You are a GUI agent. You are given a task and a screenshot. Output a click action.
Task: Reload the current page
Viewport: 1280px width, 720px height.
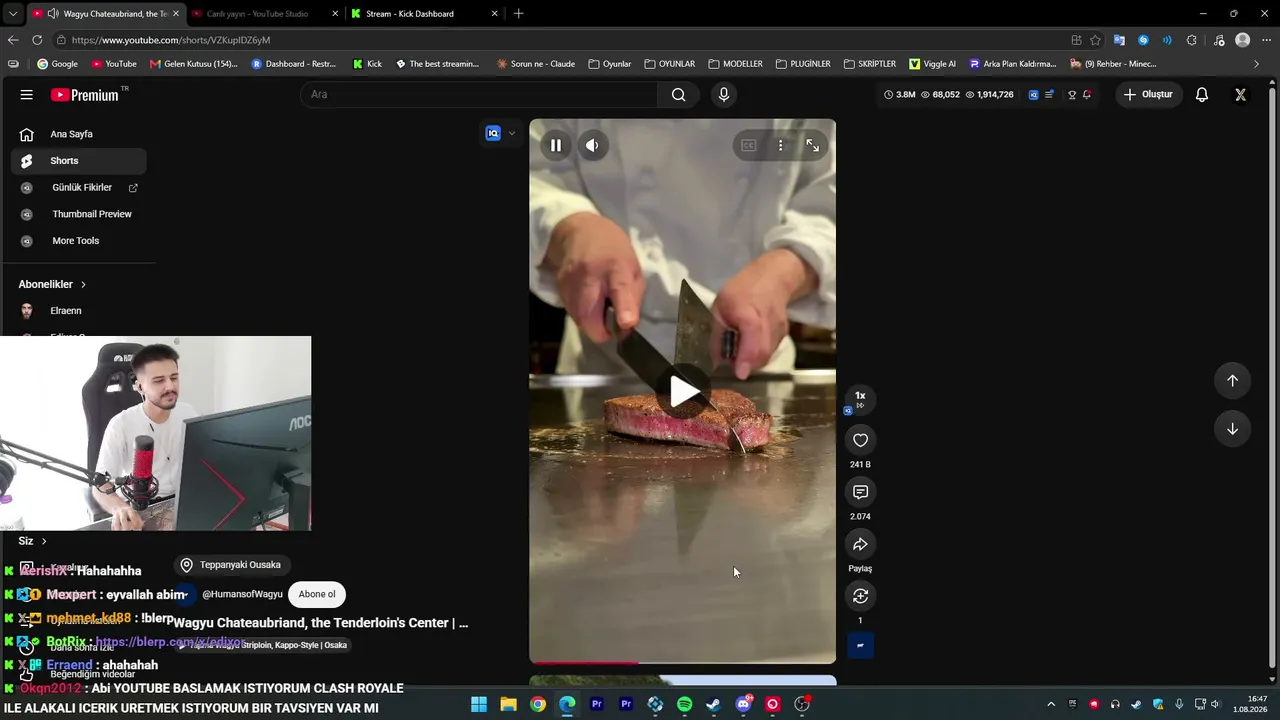[x=37, y=40]
